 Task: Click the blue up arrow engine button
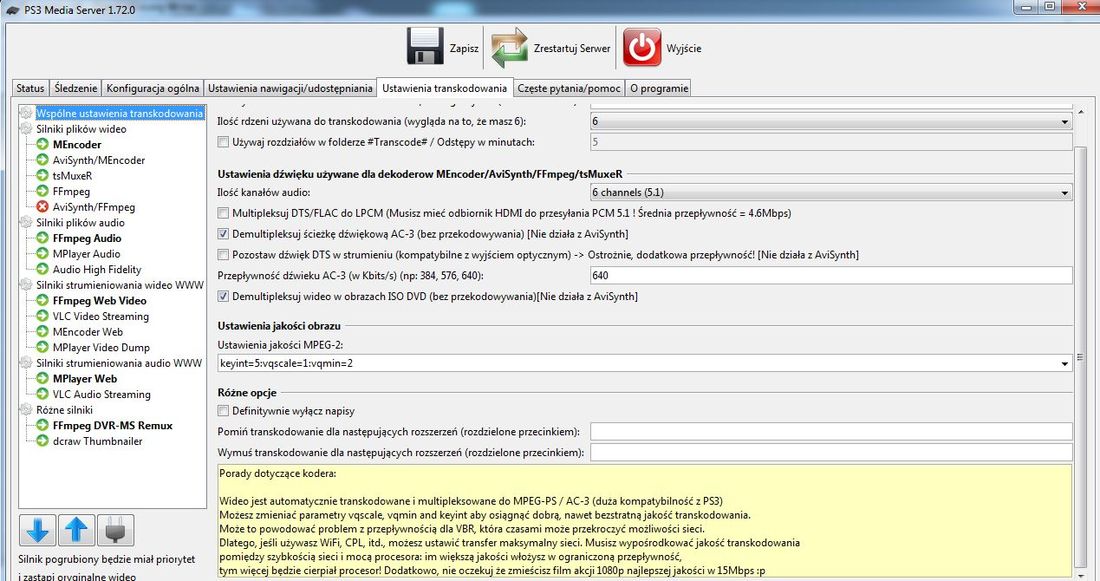point(76,530)
